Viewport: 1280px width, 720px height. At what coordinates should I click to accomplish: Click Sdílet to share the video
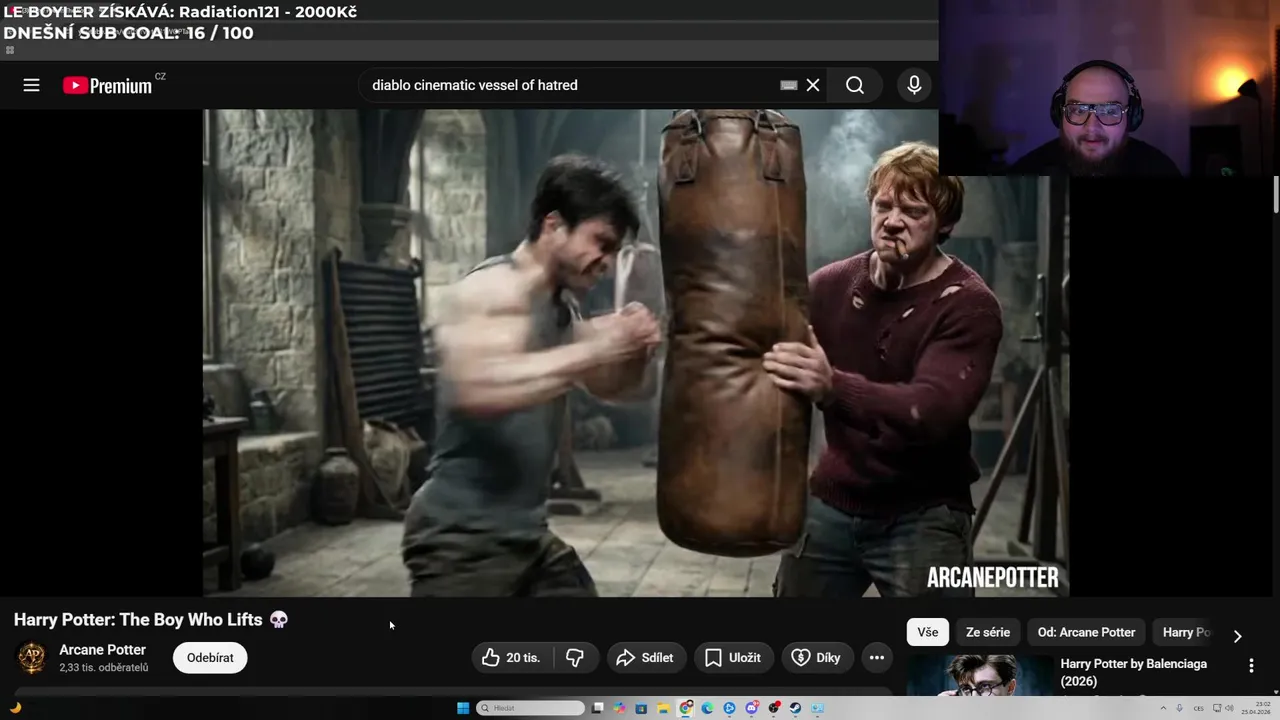(x=646, y=657)
